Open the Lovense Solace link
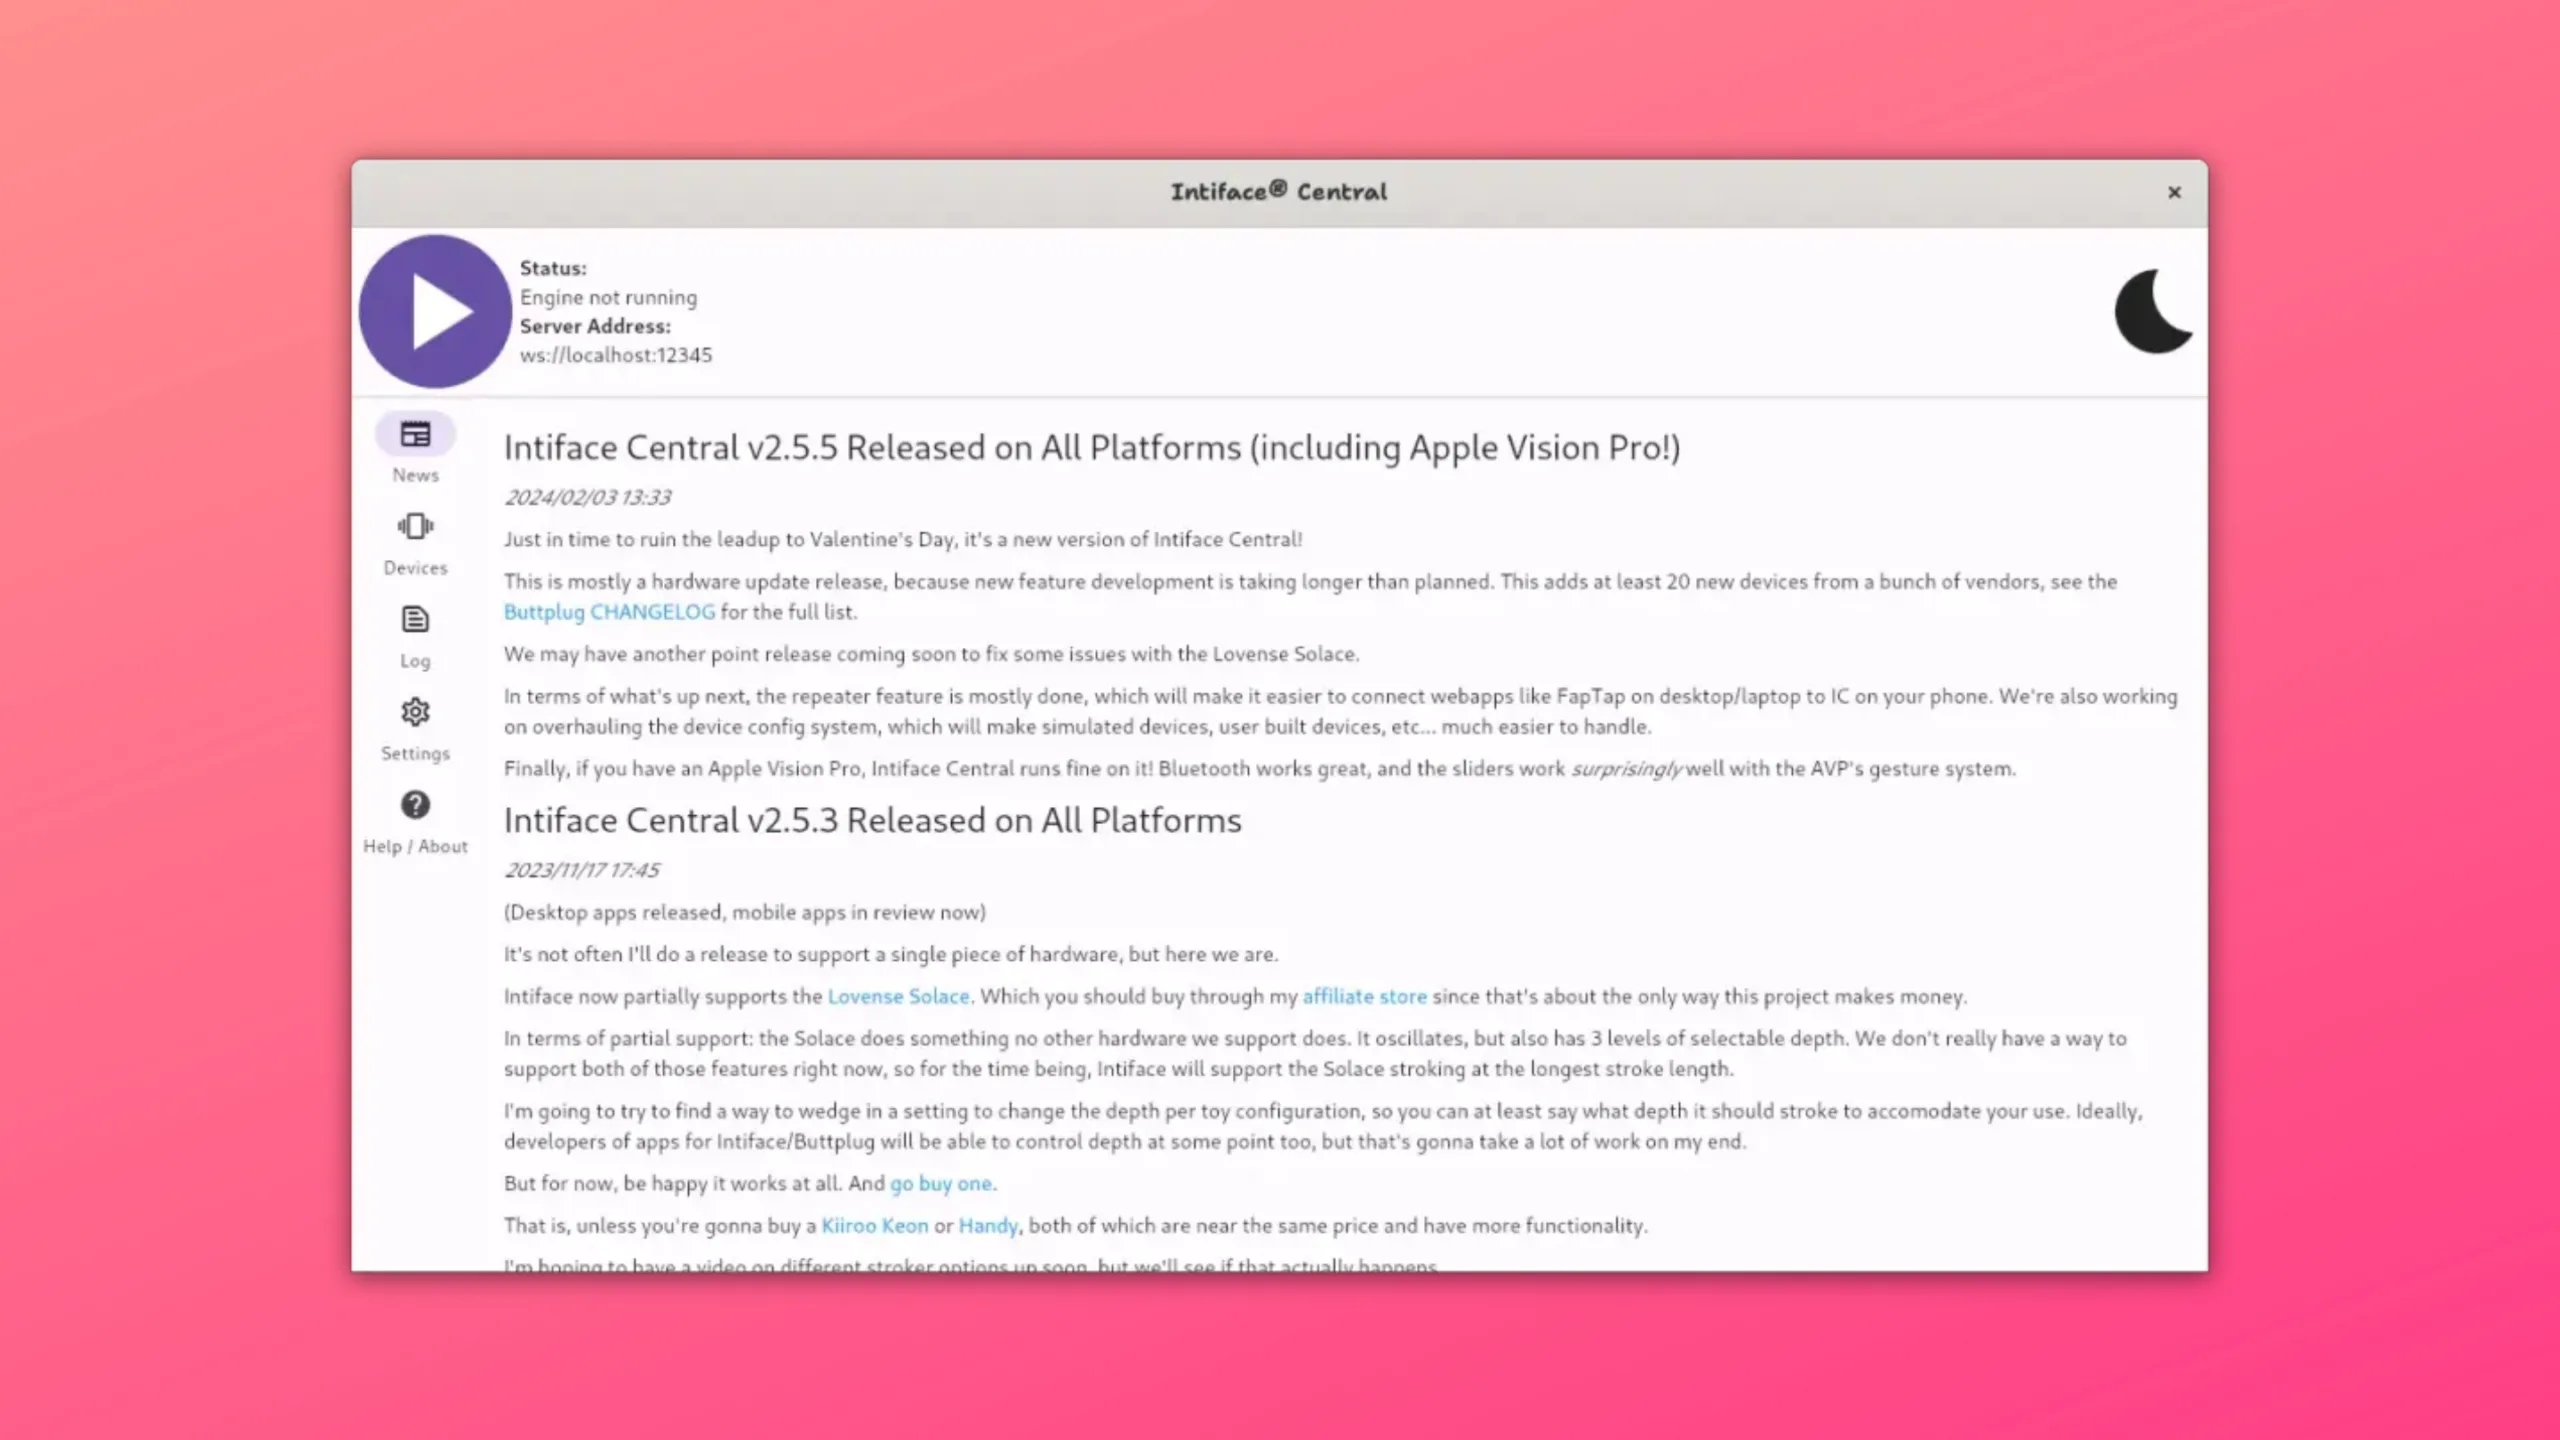The image size is (2560, 1440). click(x=898, y=996)
